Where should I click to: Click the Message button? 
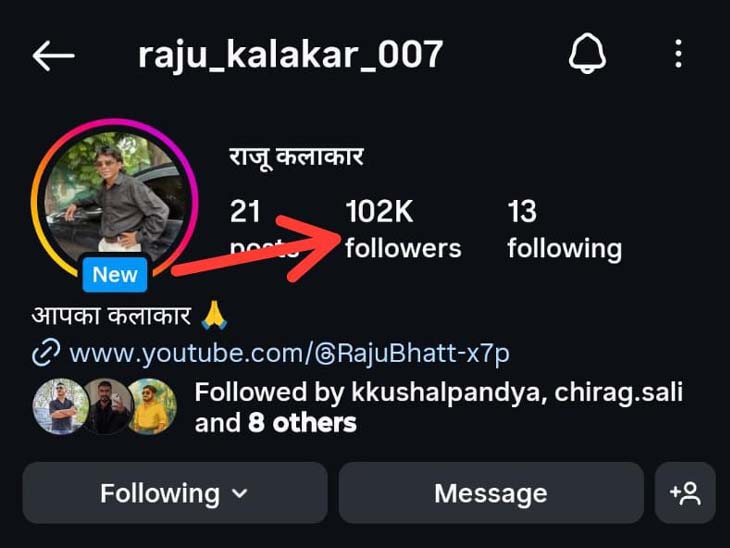491,493
